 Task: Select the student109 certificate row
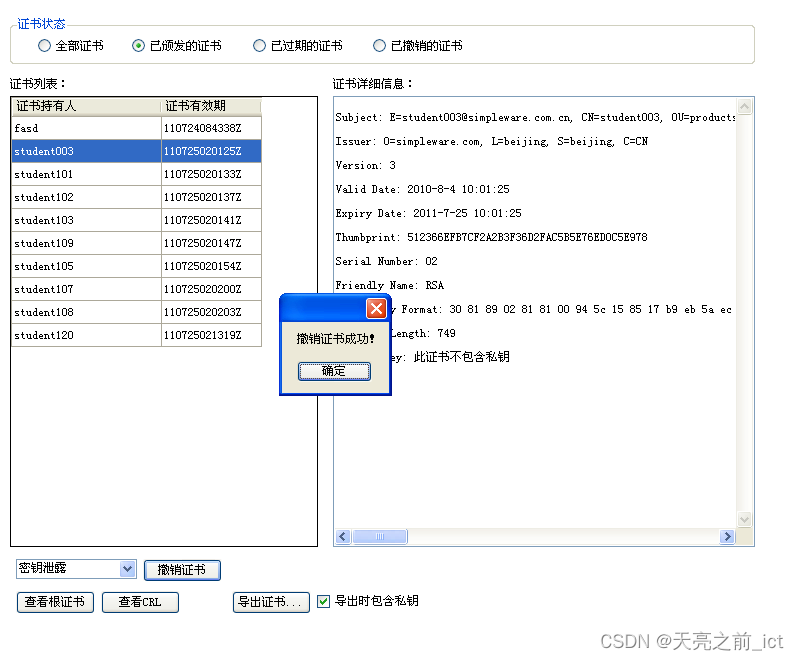[x=137, y=243]
